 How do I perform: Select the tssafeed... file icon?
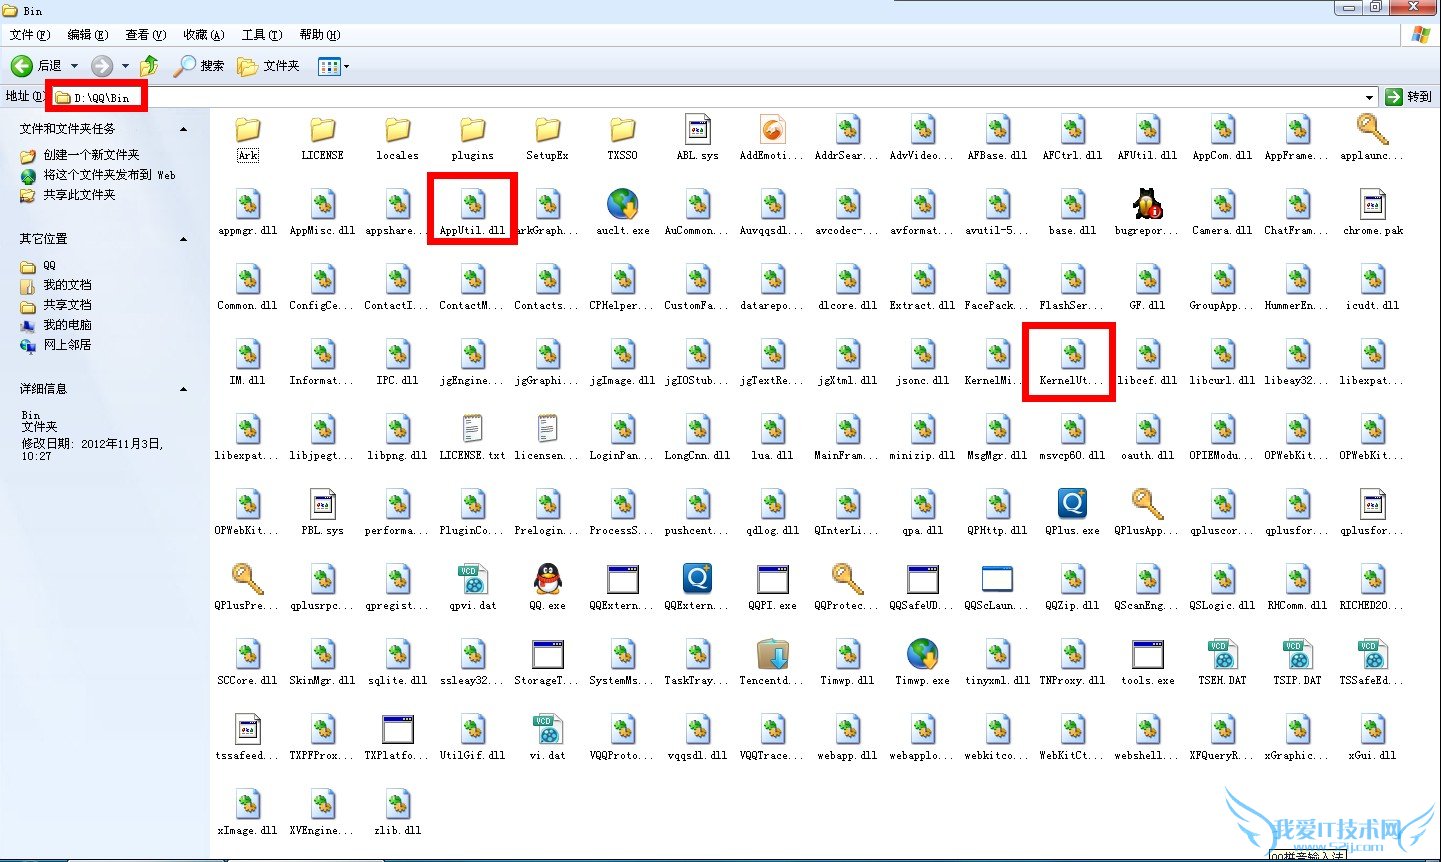pos(247,729)
